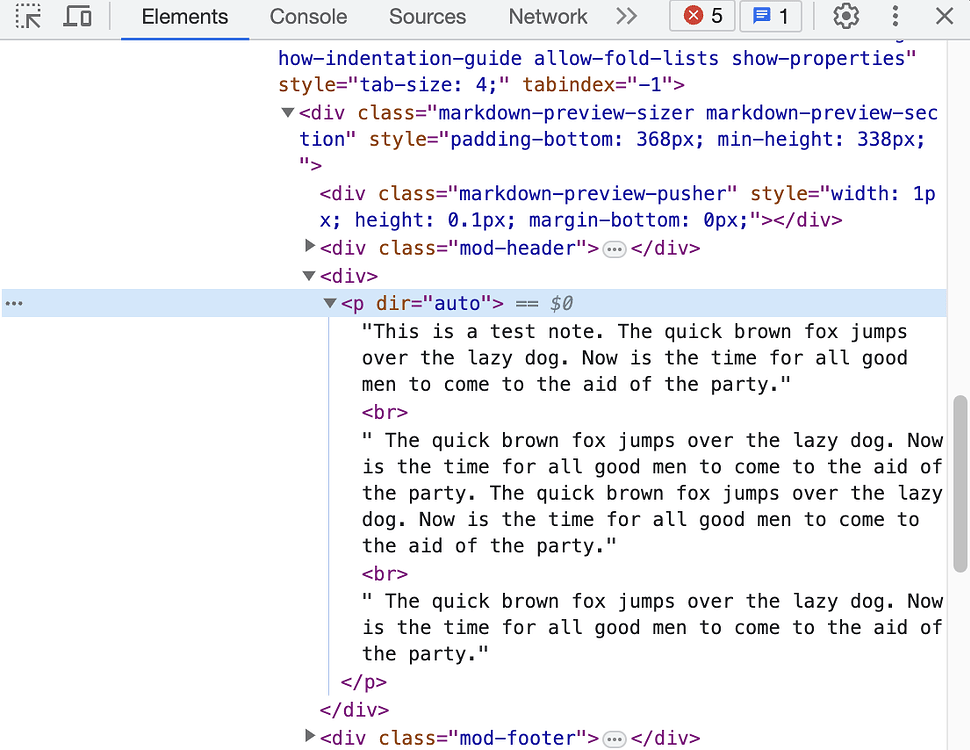Expand the mod-header div node
The image size is (970, 750).
click(x=310, y=246)
